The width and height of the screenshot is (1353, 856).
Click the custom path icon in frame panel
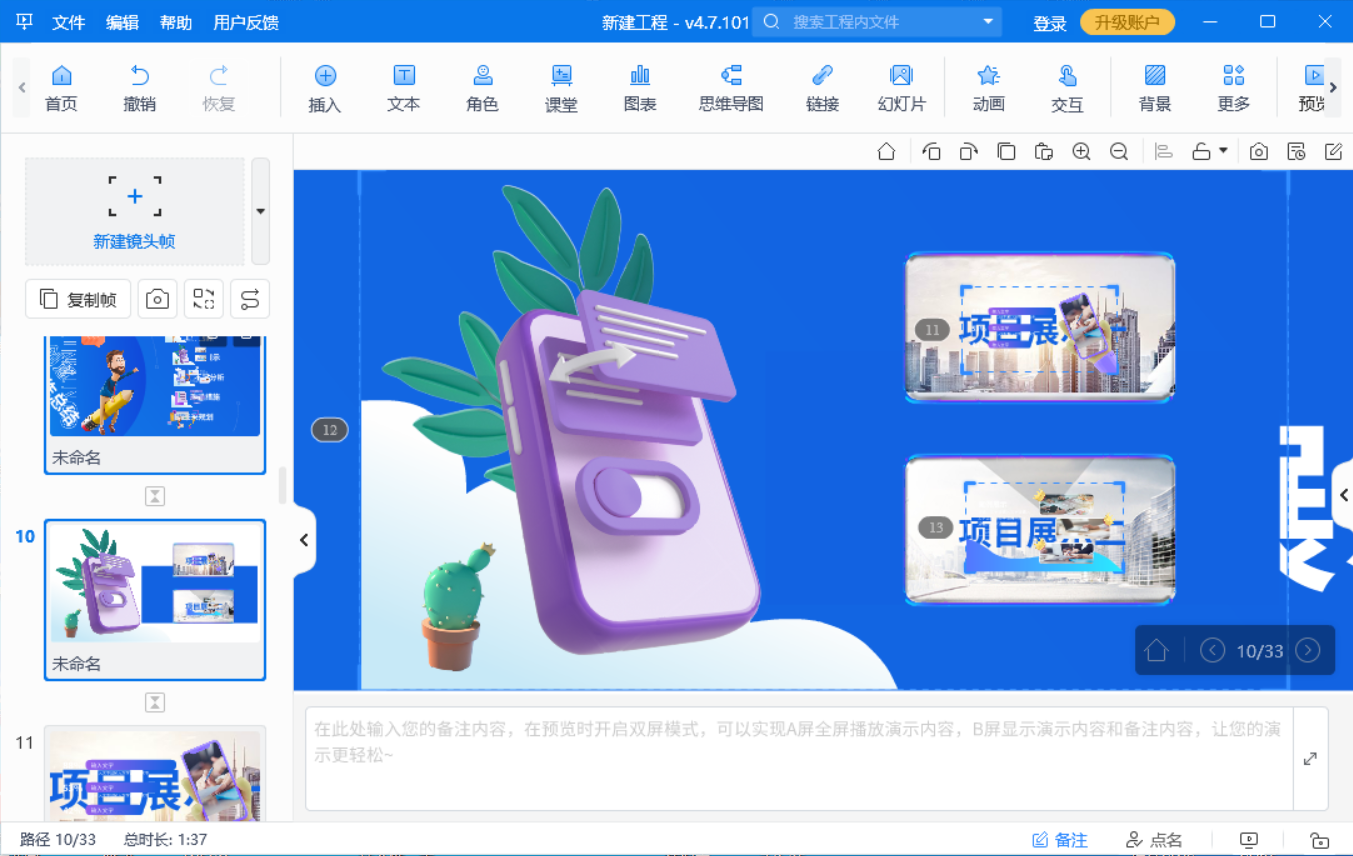click(x=250, y=299)
